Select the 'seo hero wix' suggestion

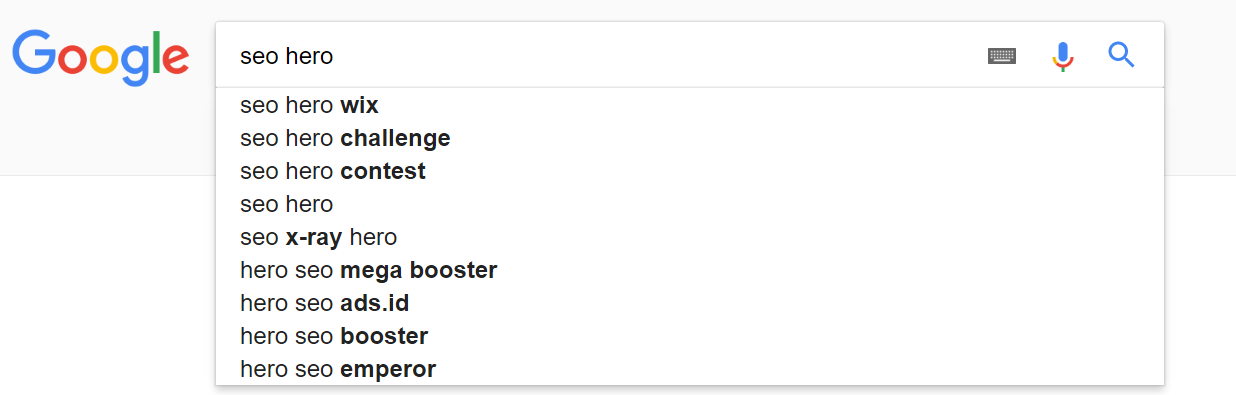[690, 105]
